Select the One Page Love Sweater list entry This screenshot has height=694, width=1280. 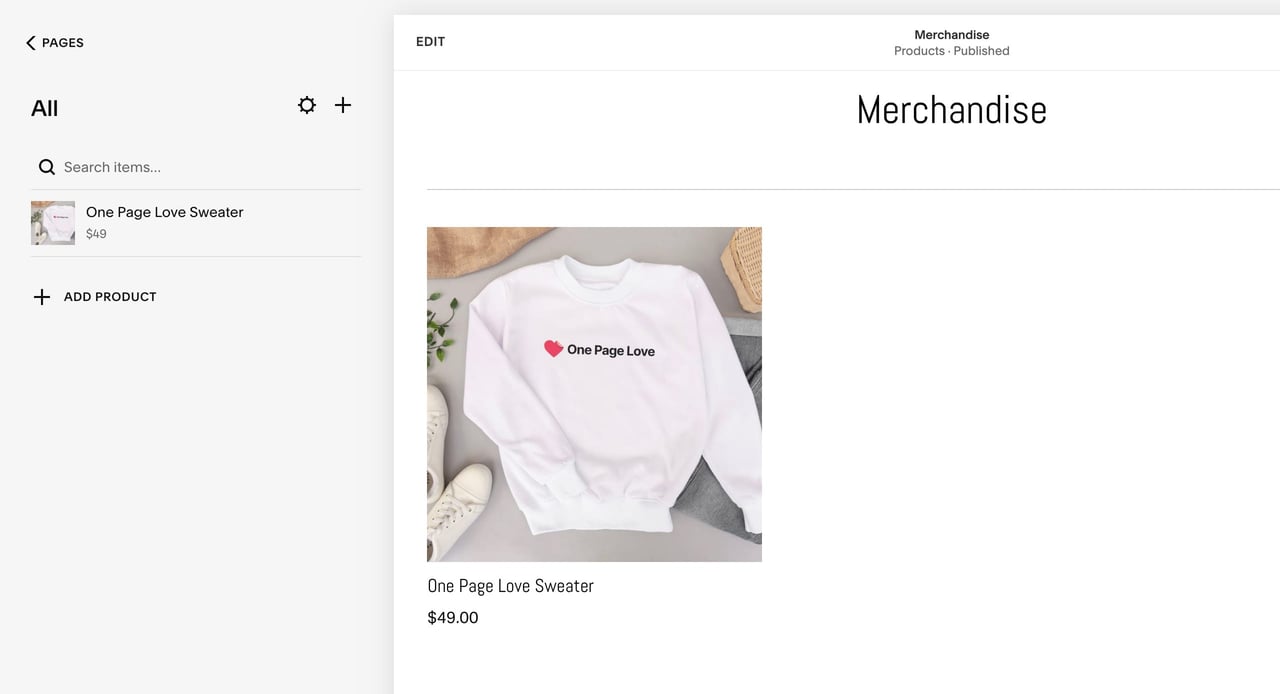164,211
